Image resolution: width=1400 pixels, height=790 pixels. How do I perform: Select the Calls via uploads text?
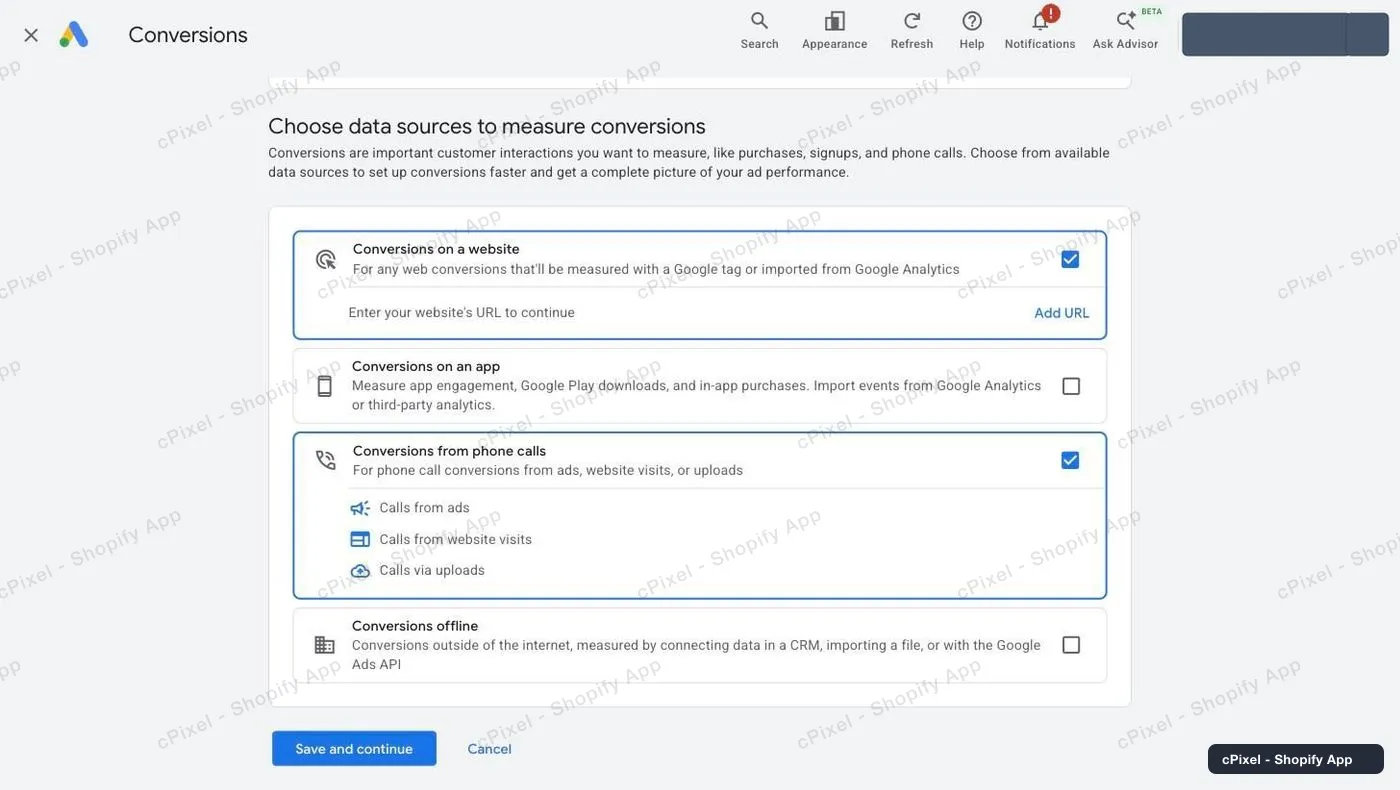point(432,570)
